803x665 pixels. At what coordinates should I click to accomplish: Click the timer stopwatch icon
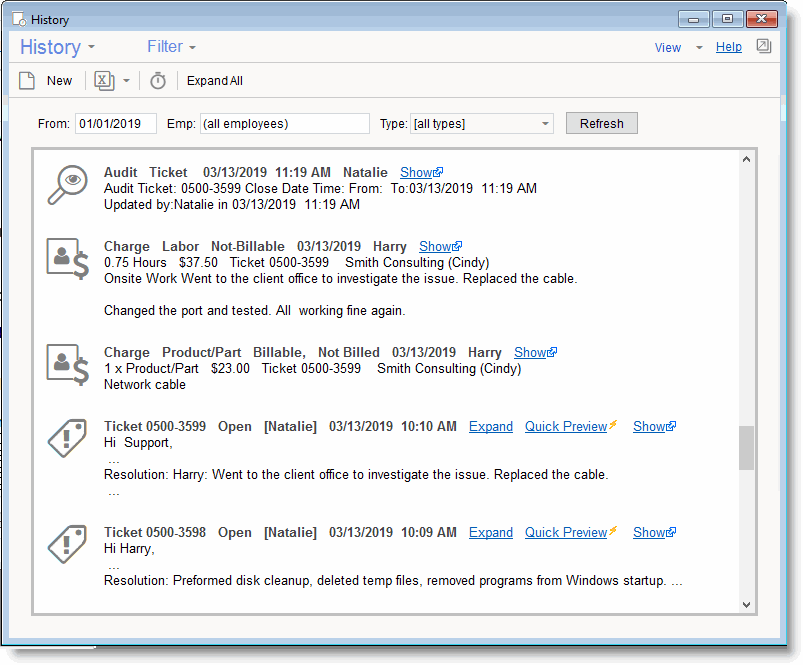click(158, 81)
